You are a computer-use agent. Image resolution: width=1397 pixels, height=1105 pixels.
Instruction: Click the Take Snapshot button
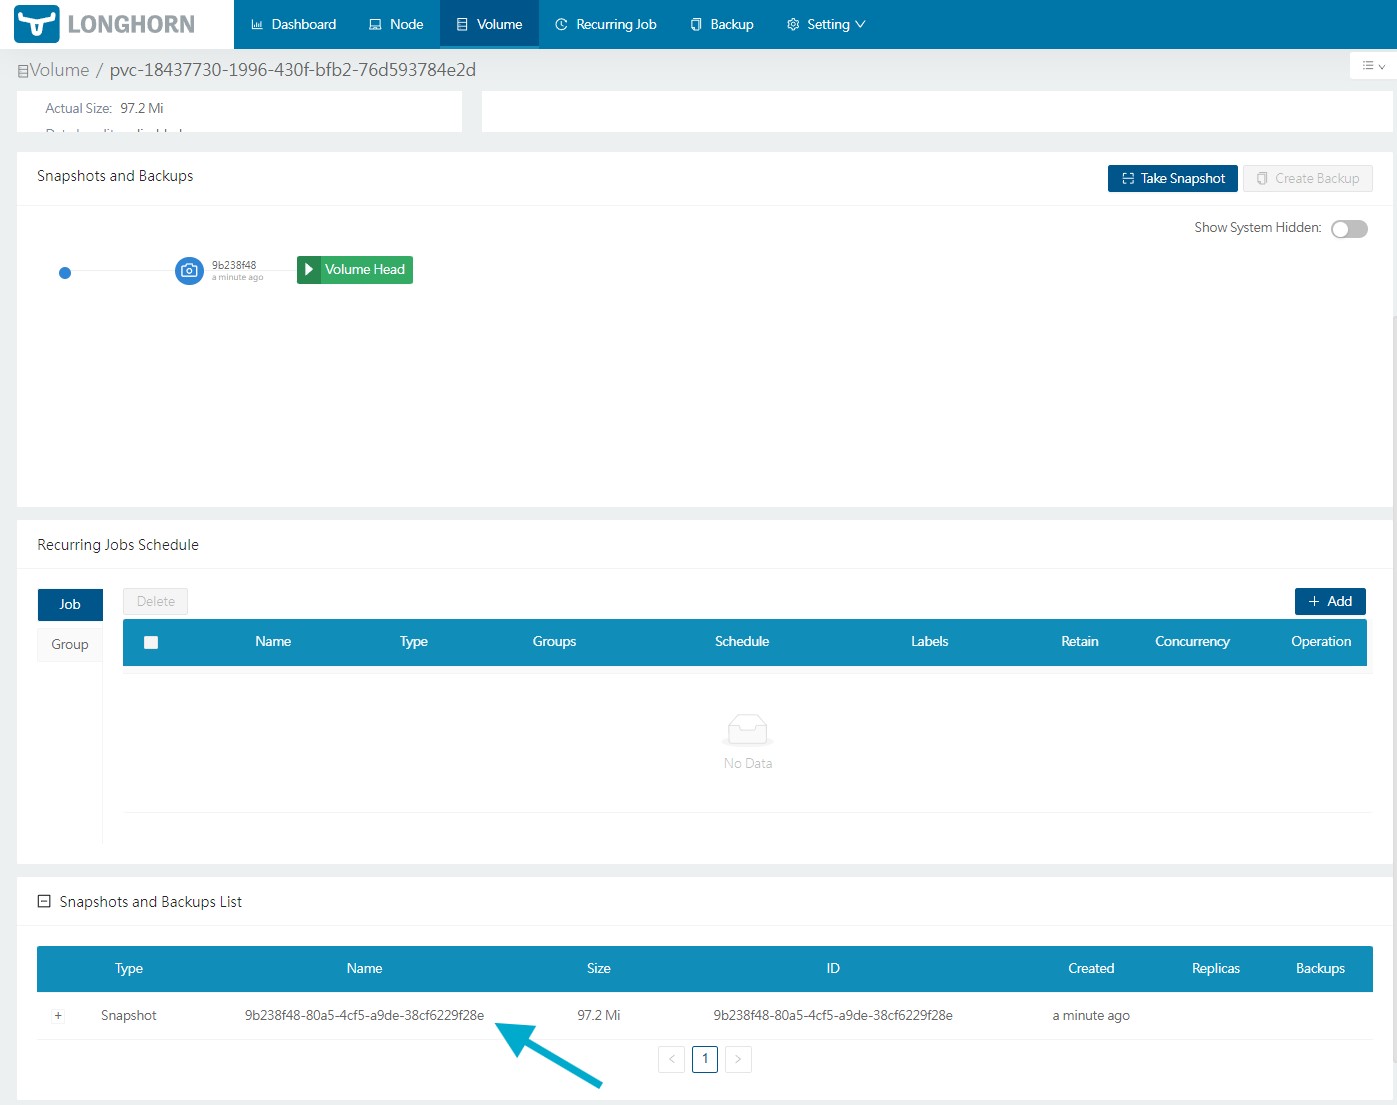point(1172,178)
